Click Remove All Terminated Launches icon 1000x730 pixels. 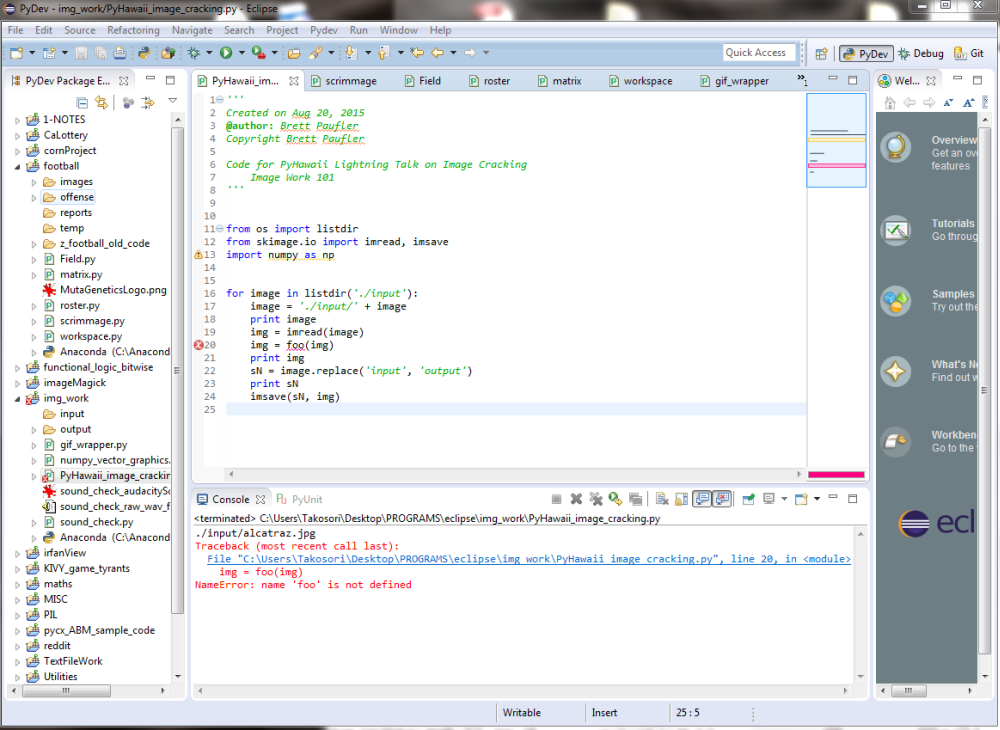point(596,499)
